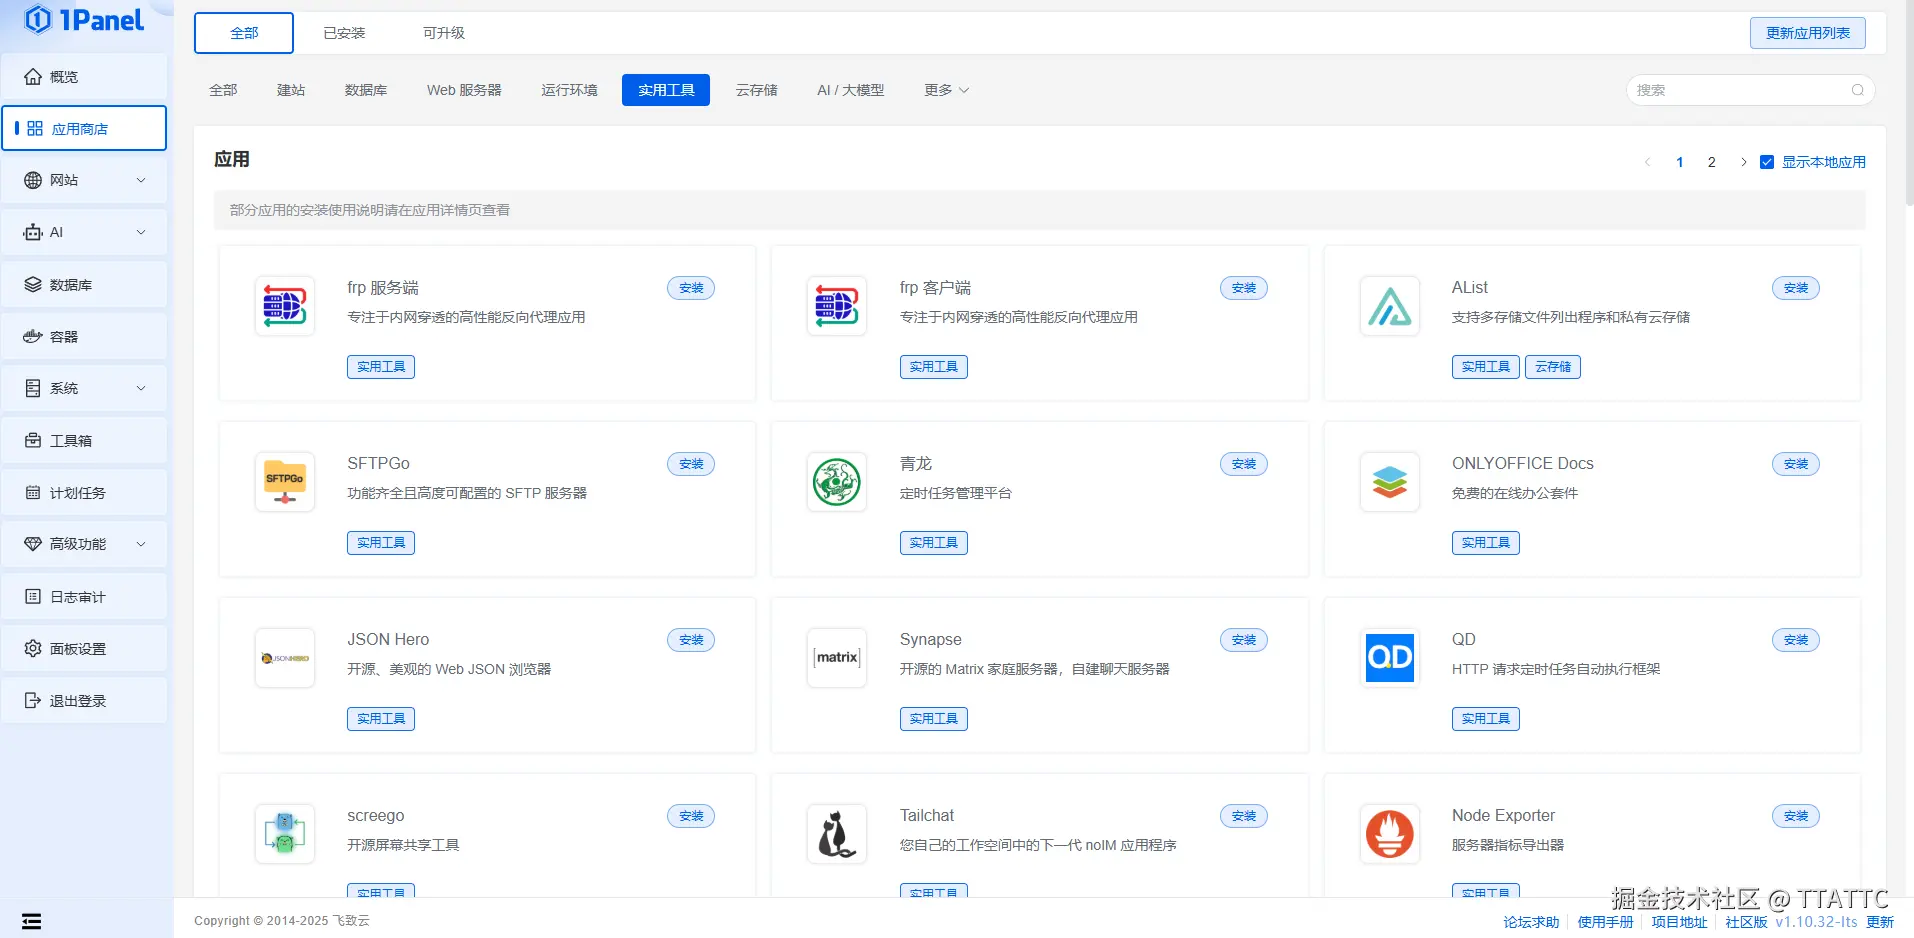Click the Synapse matrix app icon

coord(837,658)
